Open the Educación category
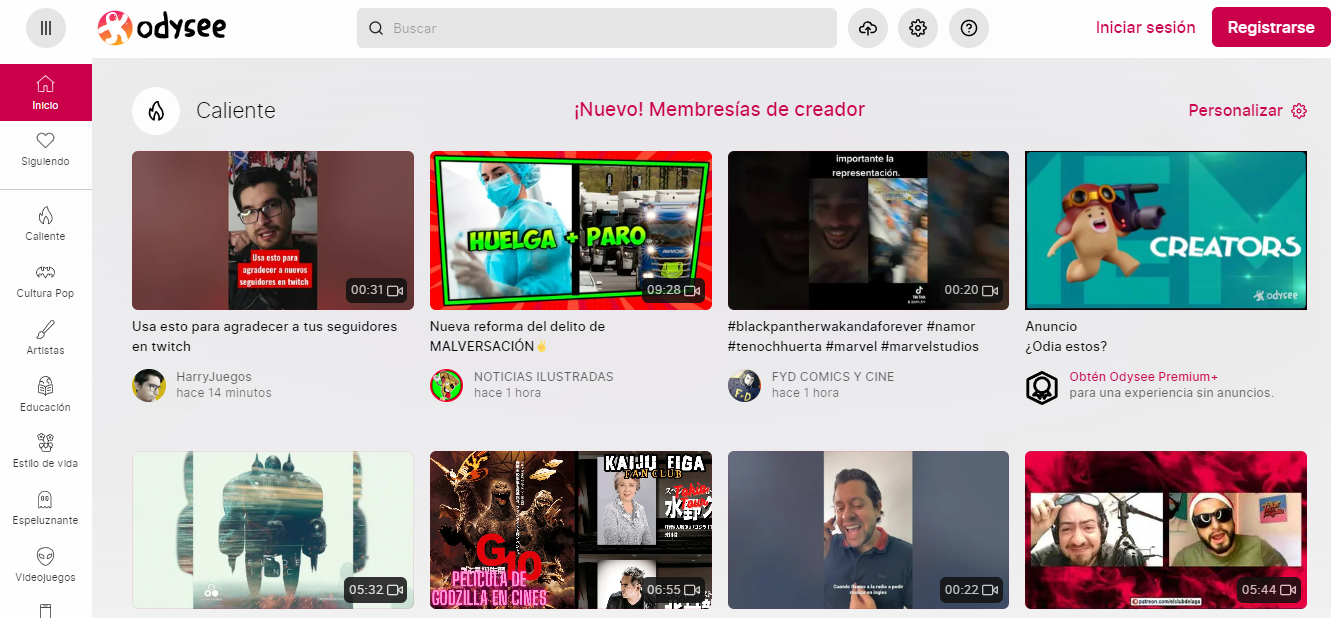The height and width of the screenshot is (618, 1331). (46, 395)
